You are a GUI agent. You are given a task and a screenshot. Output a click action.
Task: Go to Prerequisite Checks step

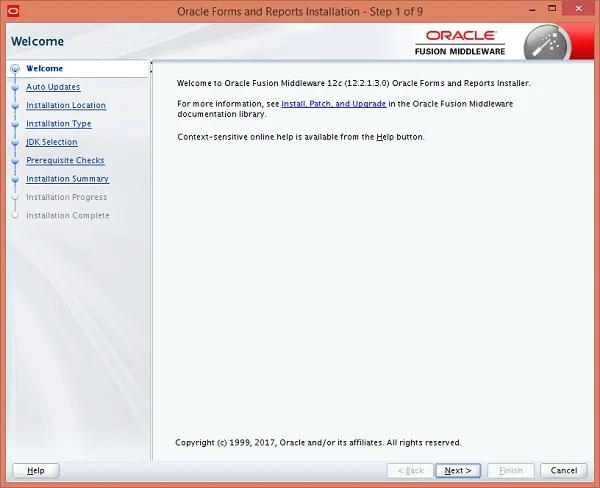click(x=65, y=160)
